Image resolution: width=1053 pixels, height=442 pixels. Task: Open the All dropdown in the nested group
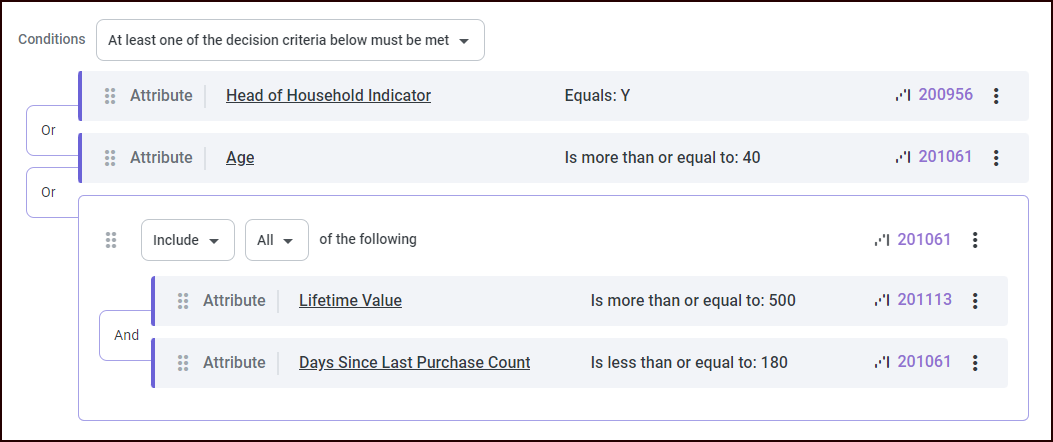(x=276, y=240)
